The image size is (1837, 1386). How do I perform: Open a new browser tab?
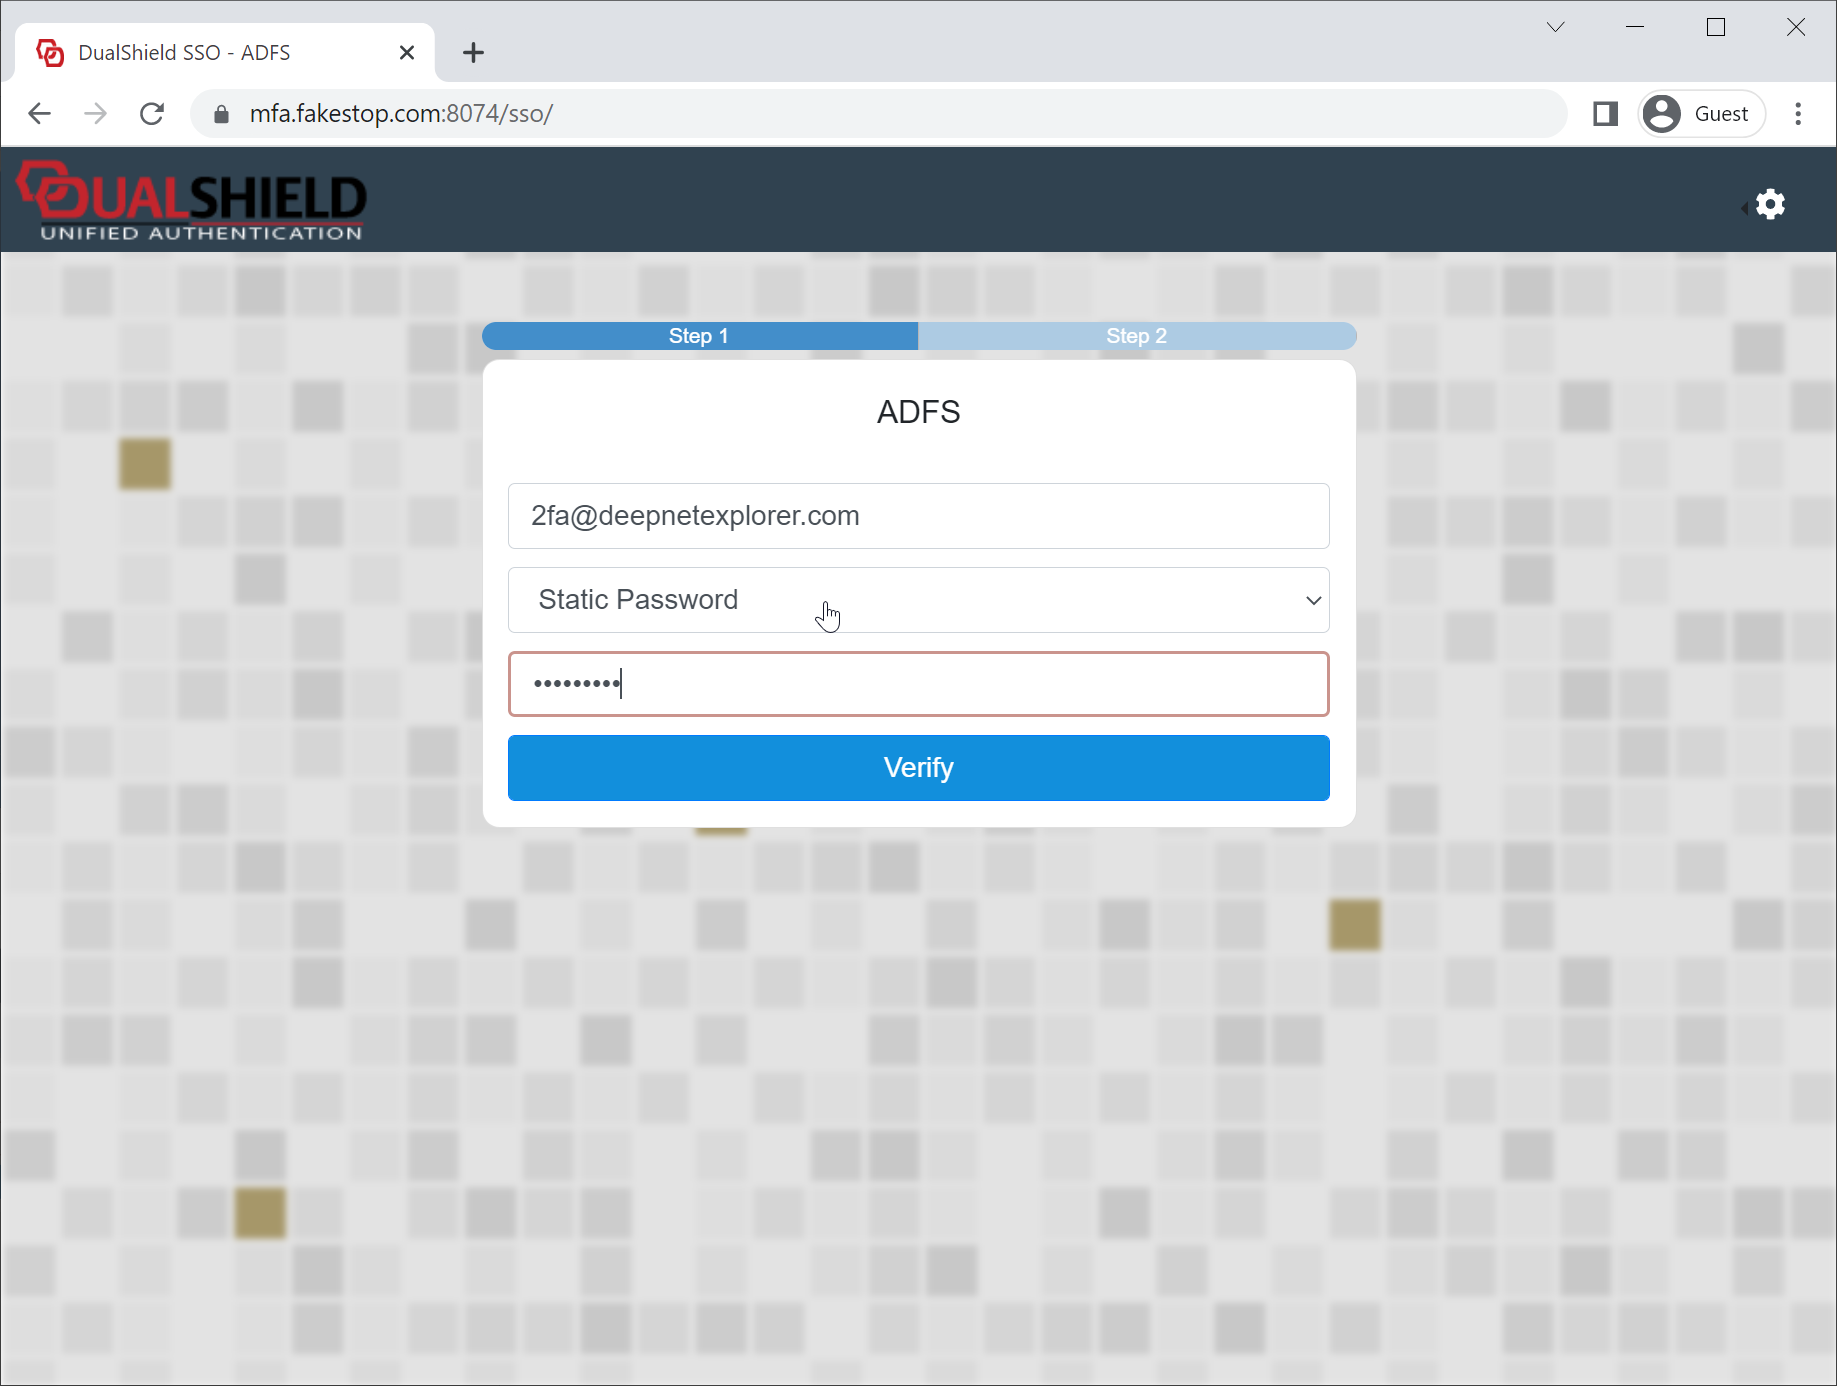pyautogui.click(x=473, y=53)
